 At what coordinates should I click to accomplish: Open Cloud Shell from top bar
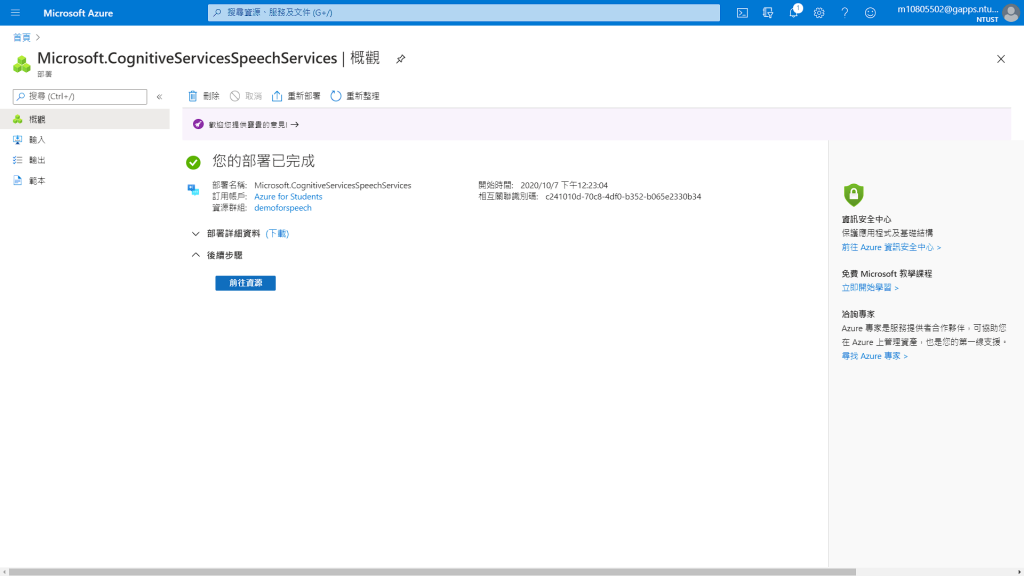click(x=743, y=12)
